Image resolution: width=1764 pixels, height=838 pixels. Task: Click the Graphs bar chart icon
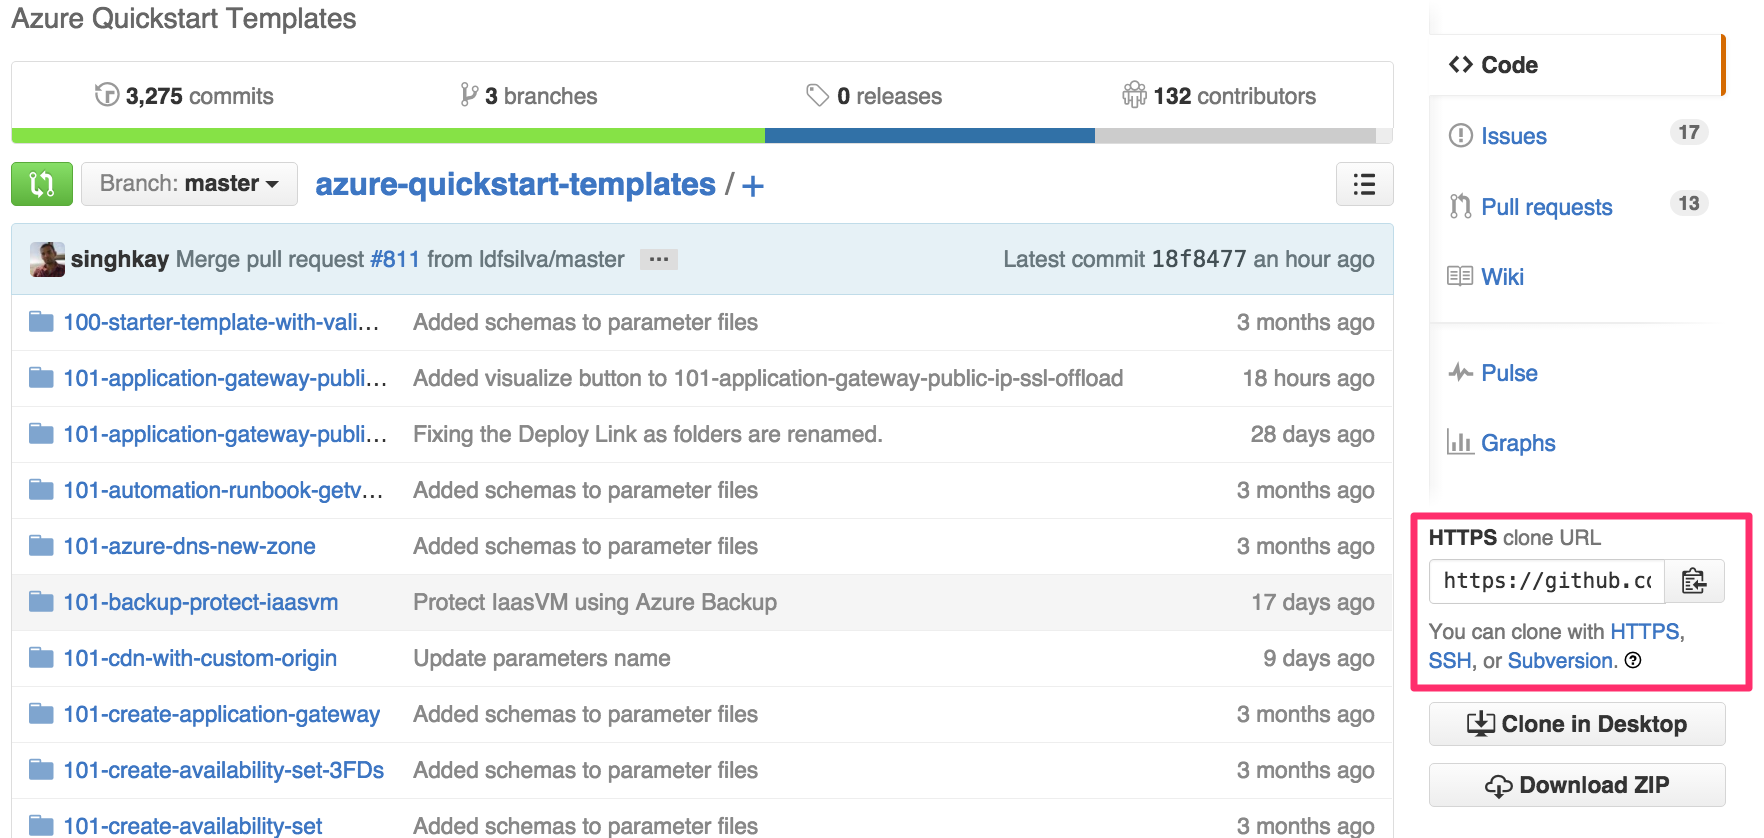[1460, 442]
